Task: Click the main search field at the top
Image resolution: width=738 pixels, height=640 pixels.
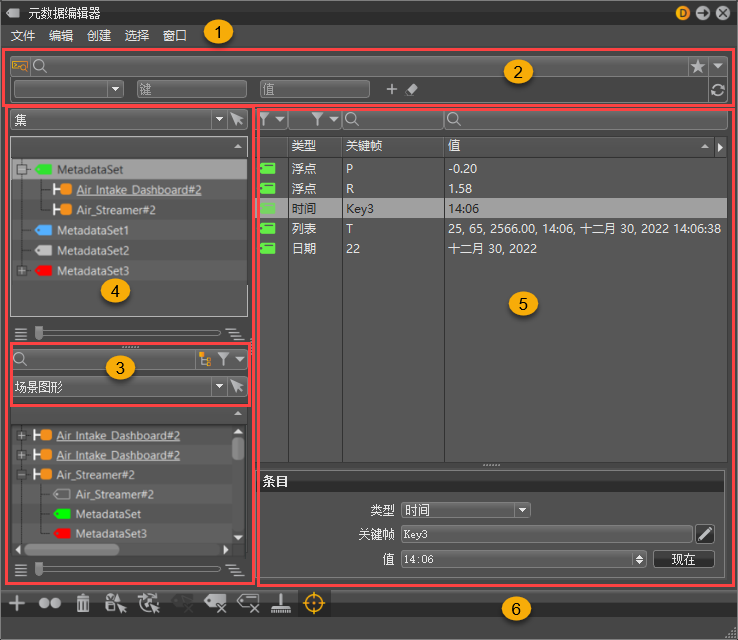Action: coord(360,66)
